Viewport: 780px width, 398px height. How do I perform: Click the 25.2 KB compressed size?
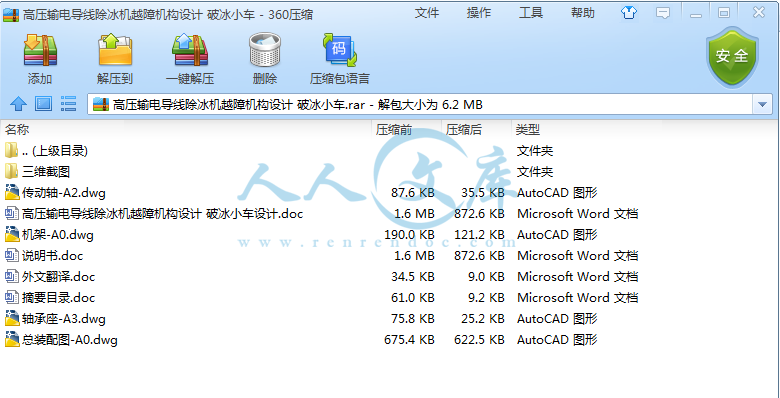[x=483, y=319]
